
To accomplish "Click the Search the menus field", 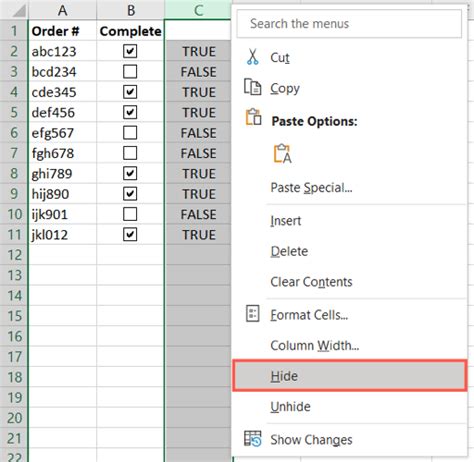I will [x=349, y=24].
